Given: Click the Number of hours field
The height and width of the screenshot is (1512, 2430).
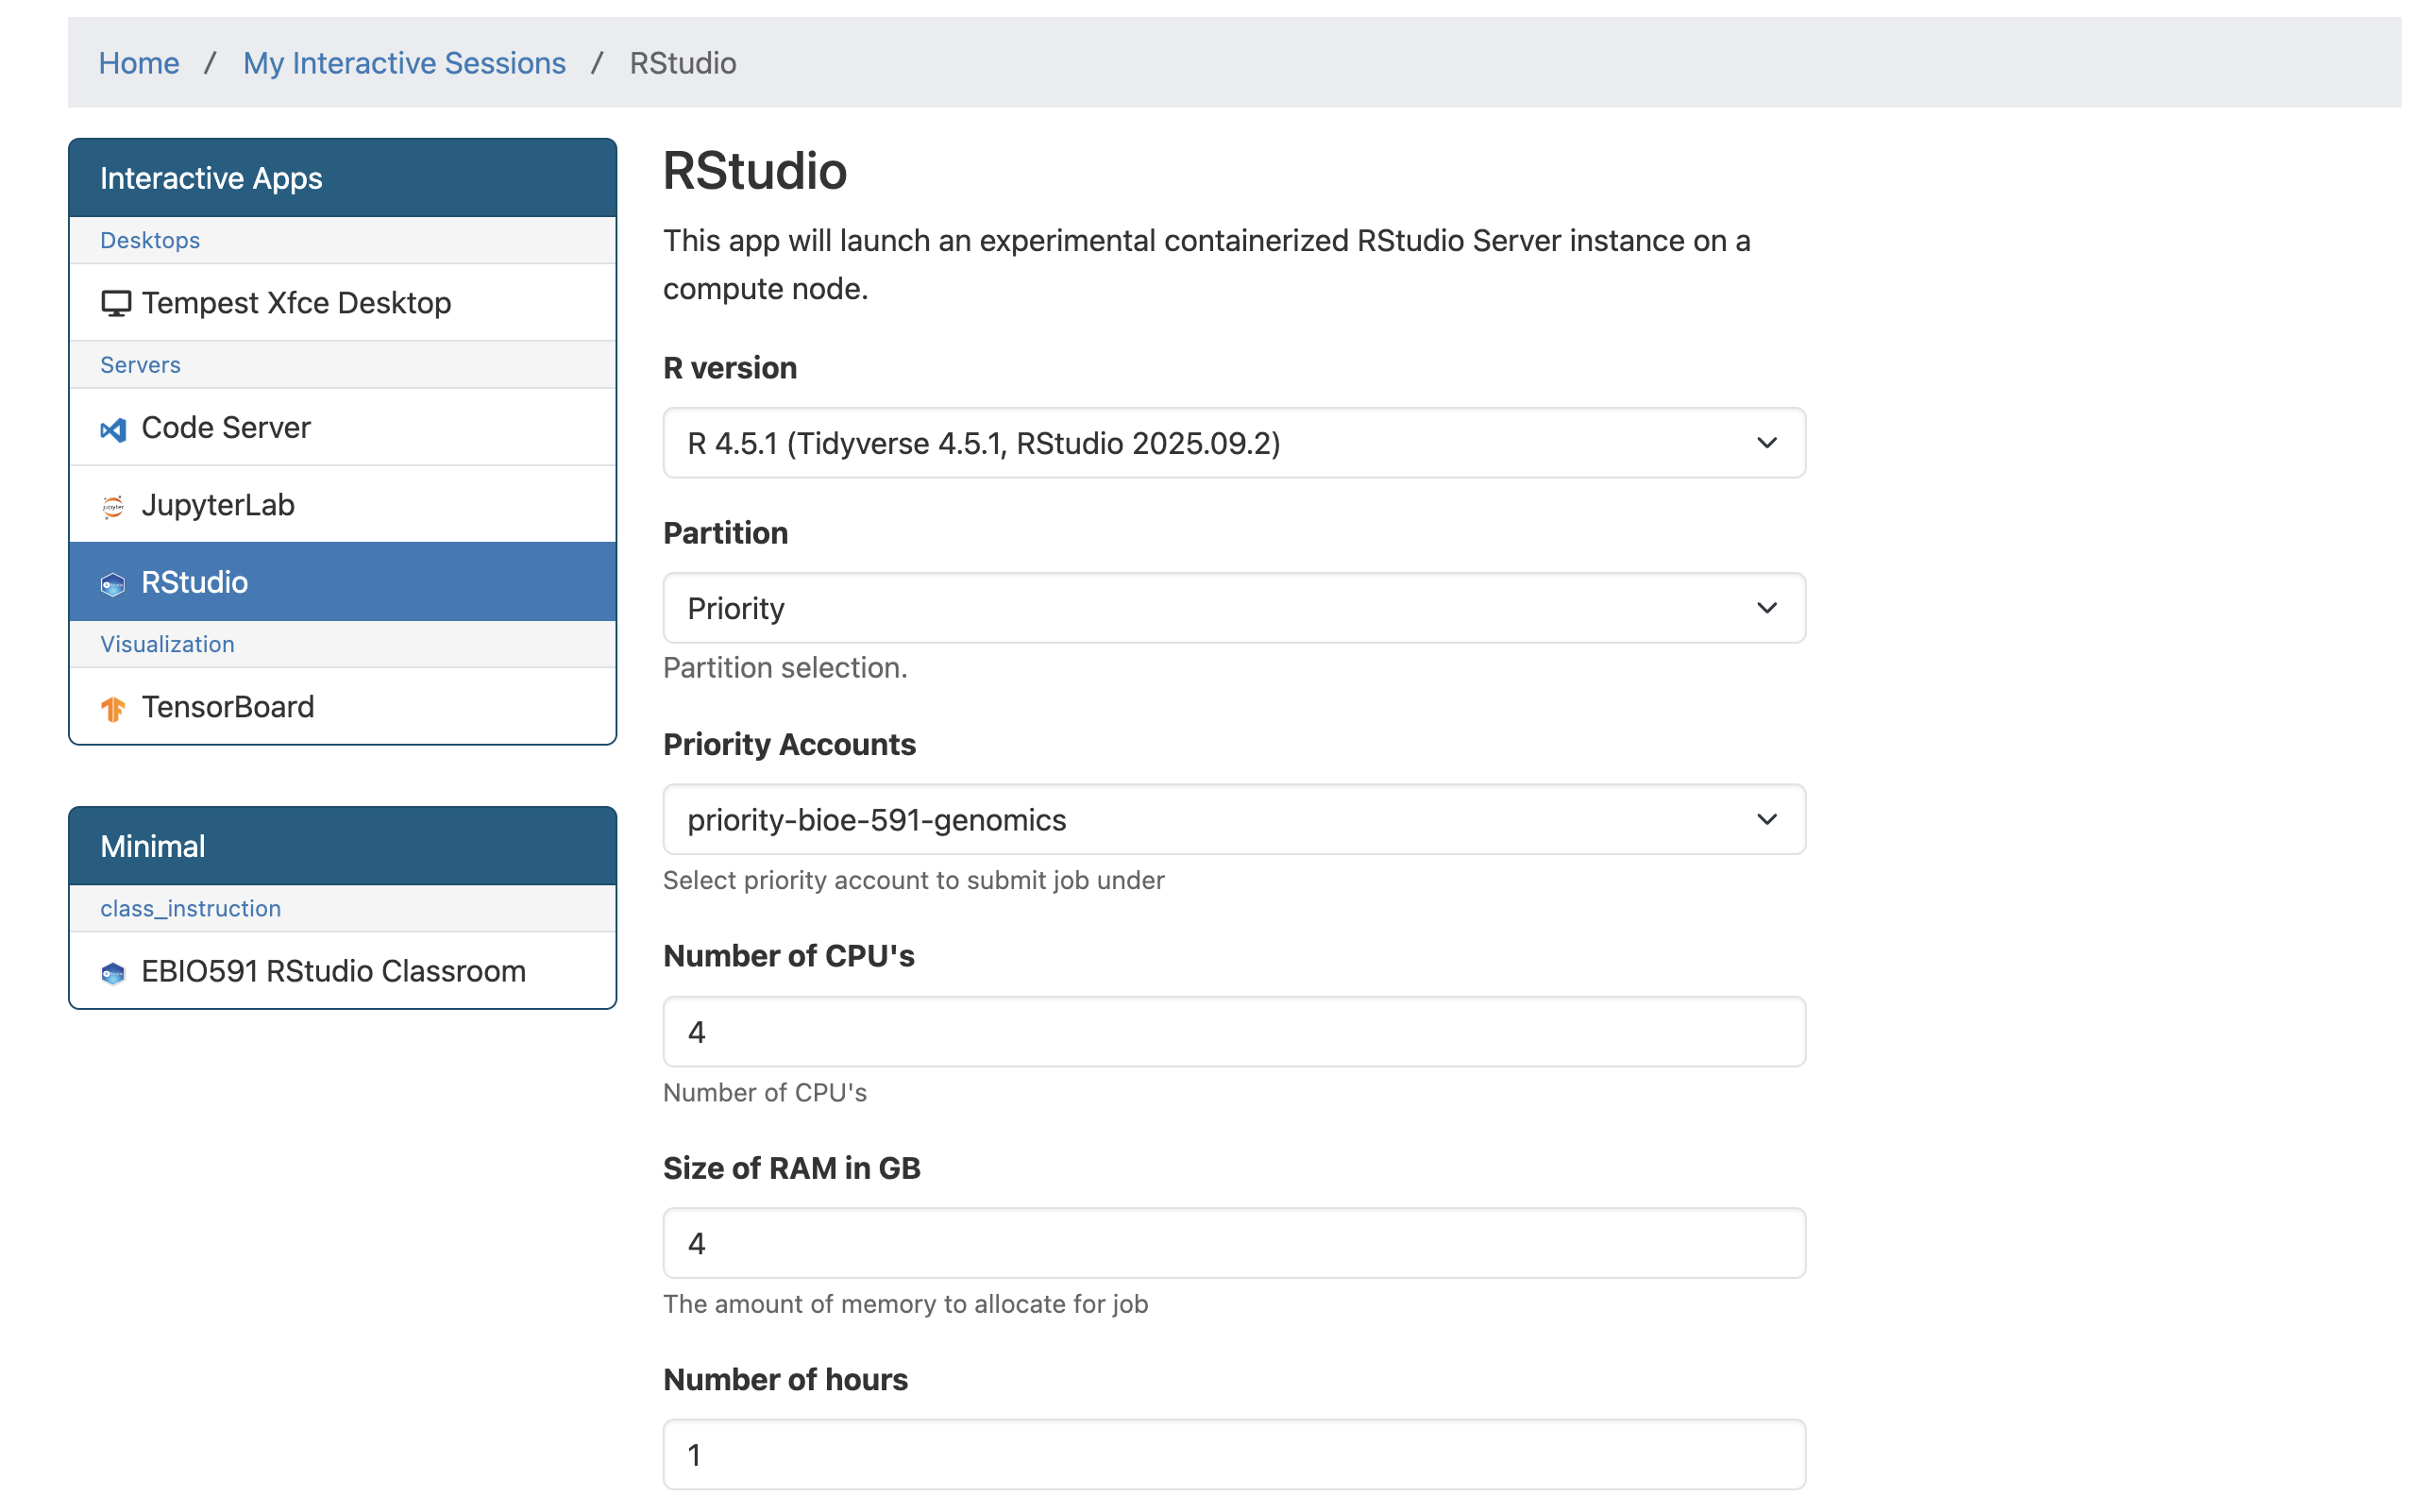Looking at the screenshot, I should coord(1233,1455).
